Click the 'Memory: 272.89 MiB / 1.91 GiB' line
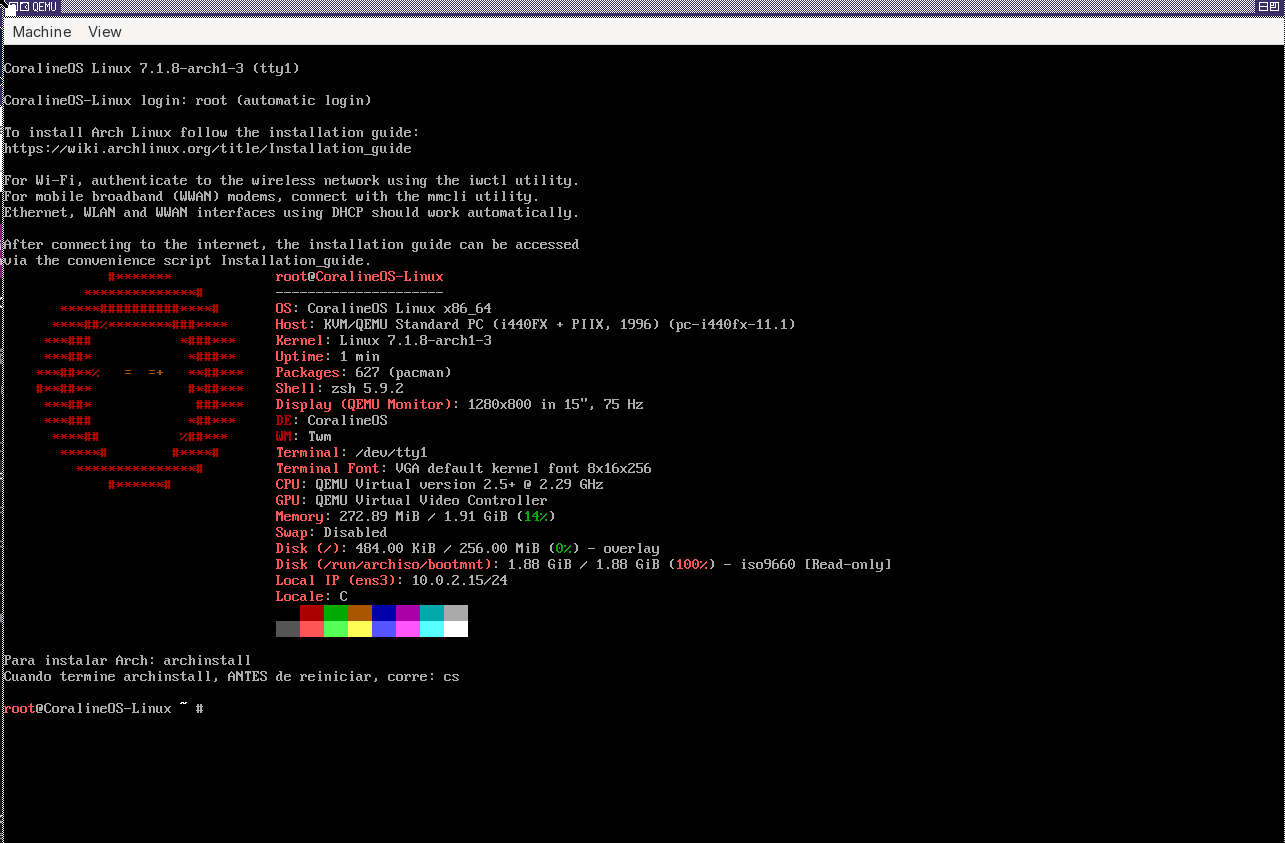 (x=416, y=516)
